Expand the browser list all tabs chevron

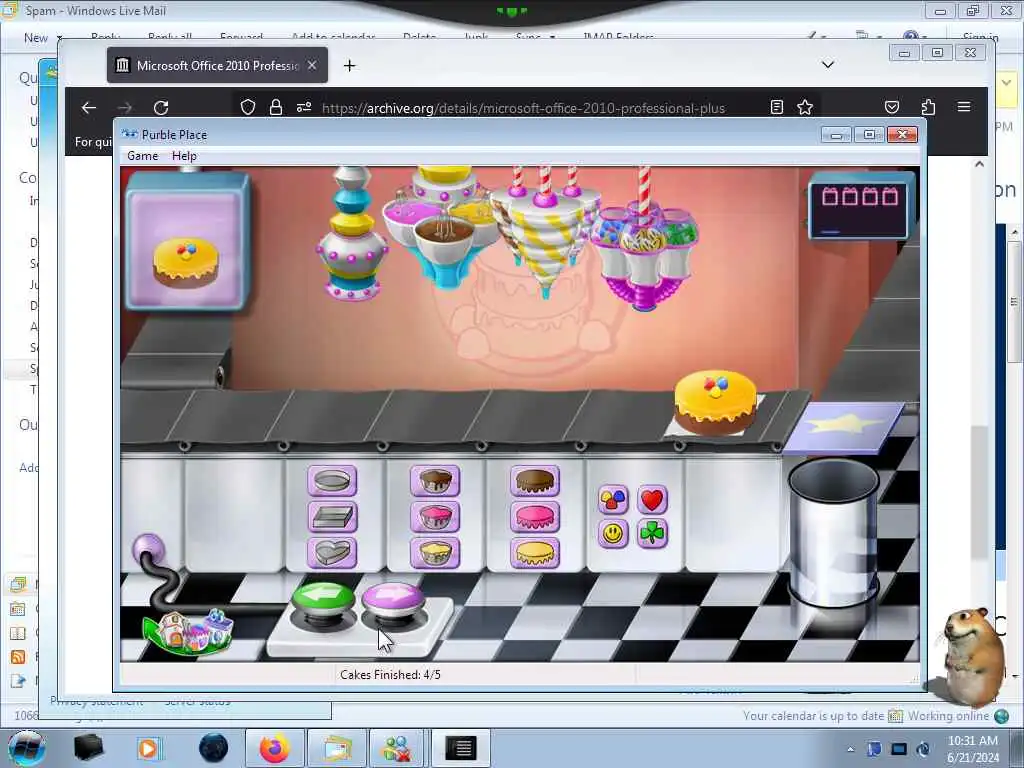click(x=827, y=65)
